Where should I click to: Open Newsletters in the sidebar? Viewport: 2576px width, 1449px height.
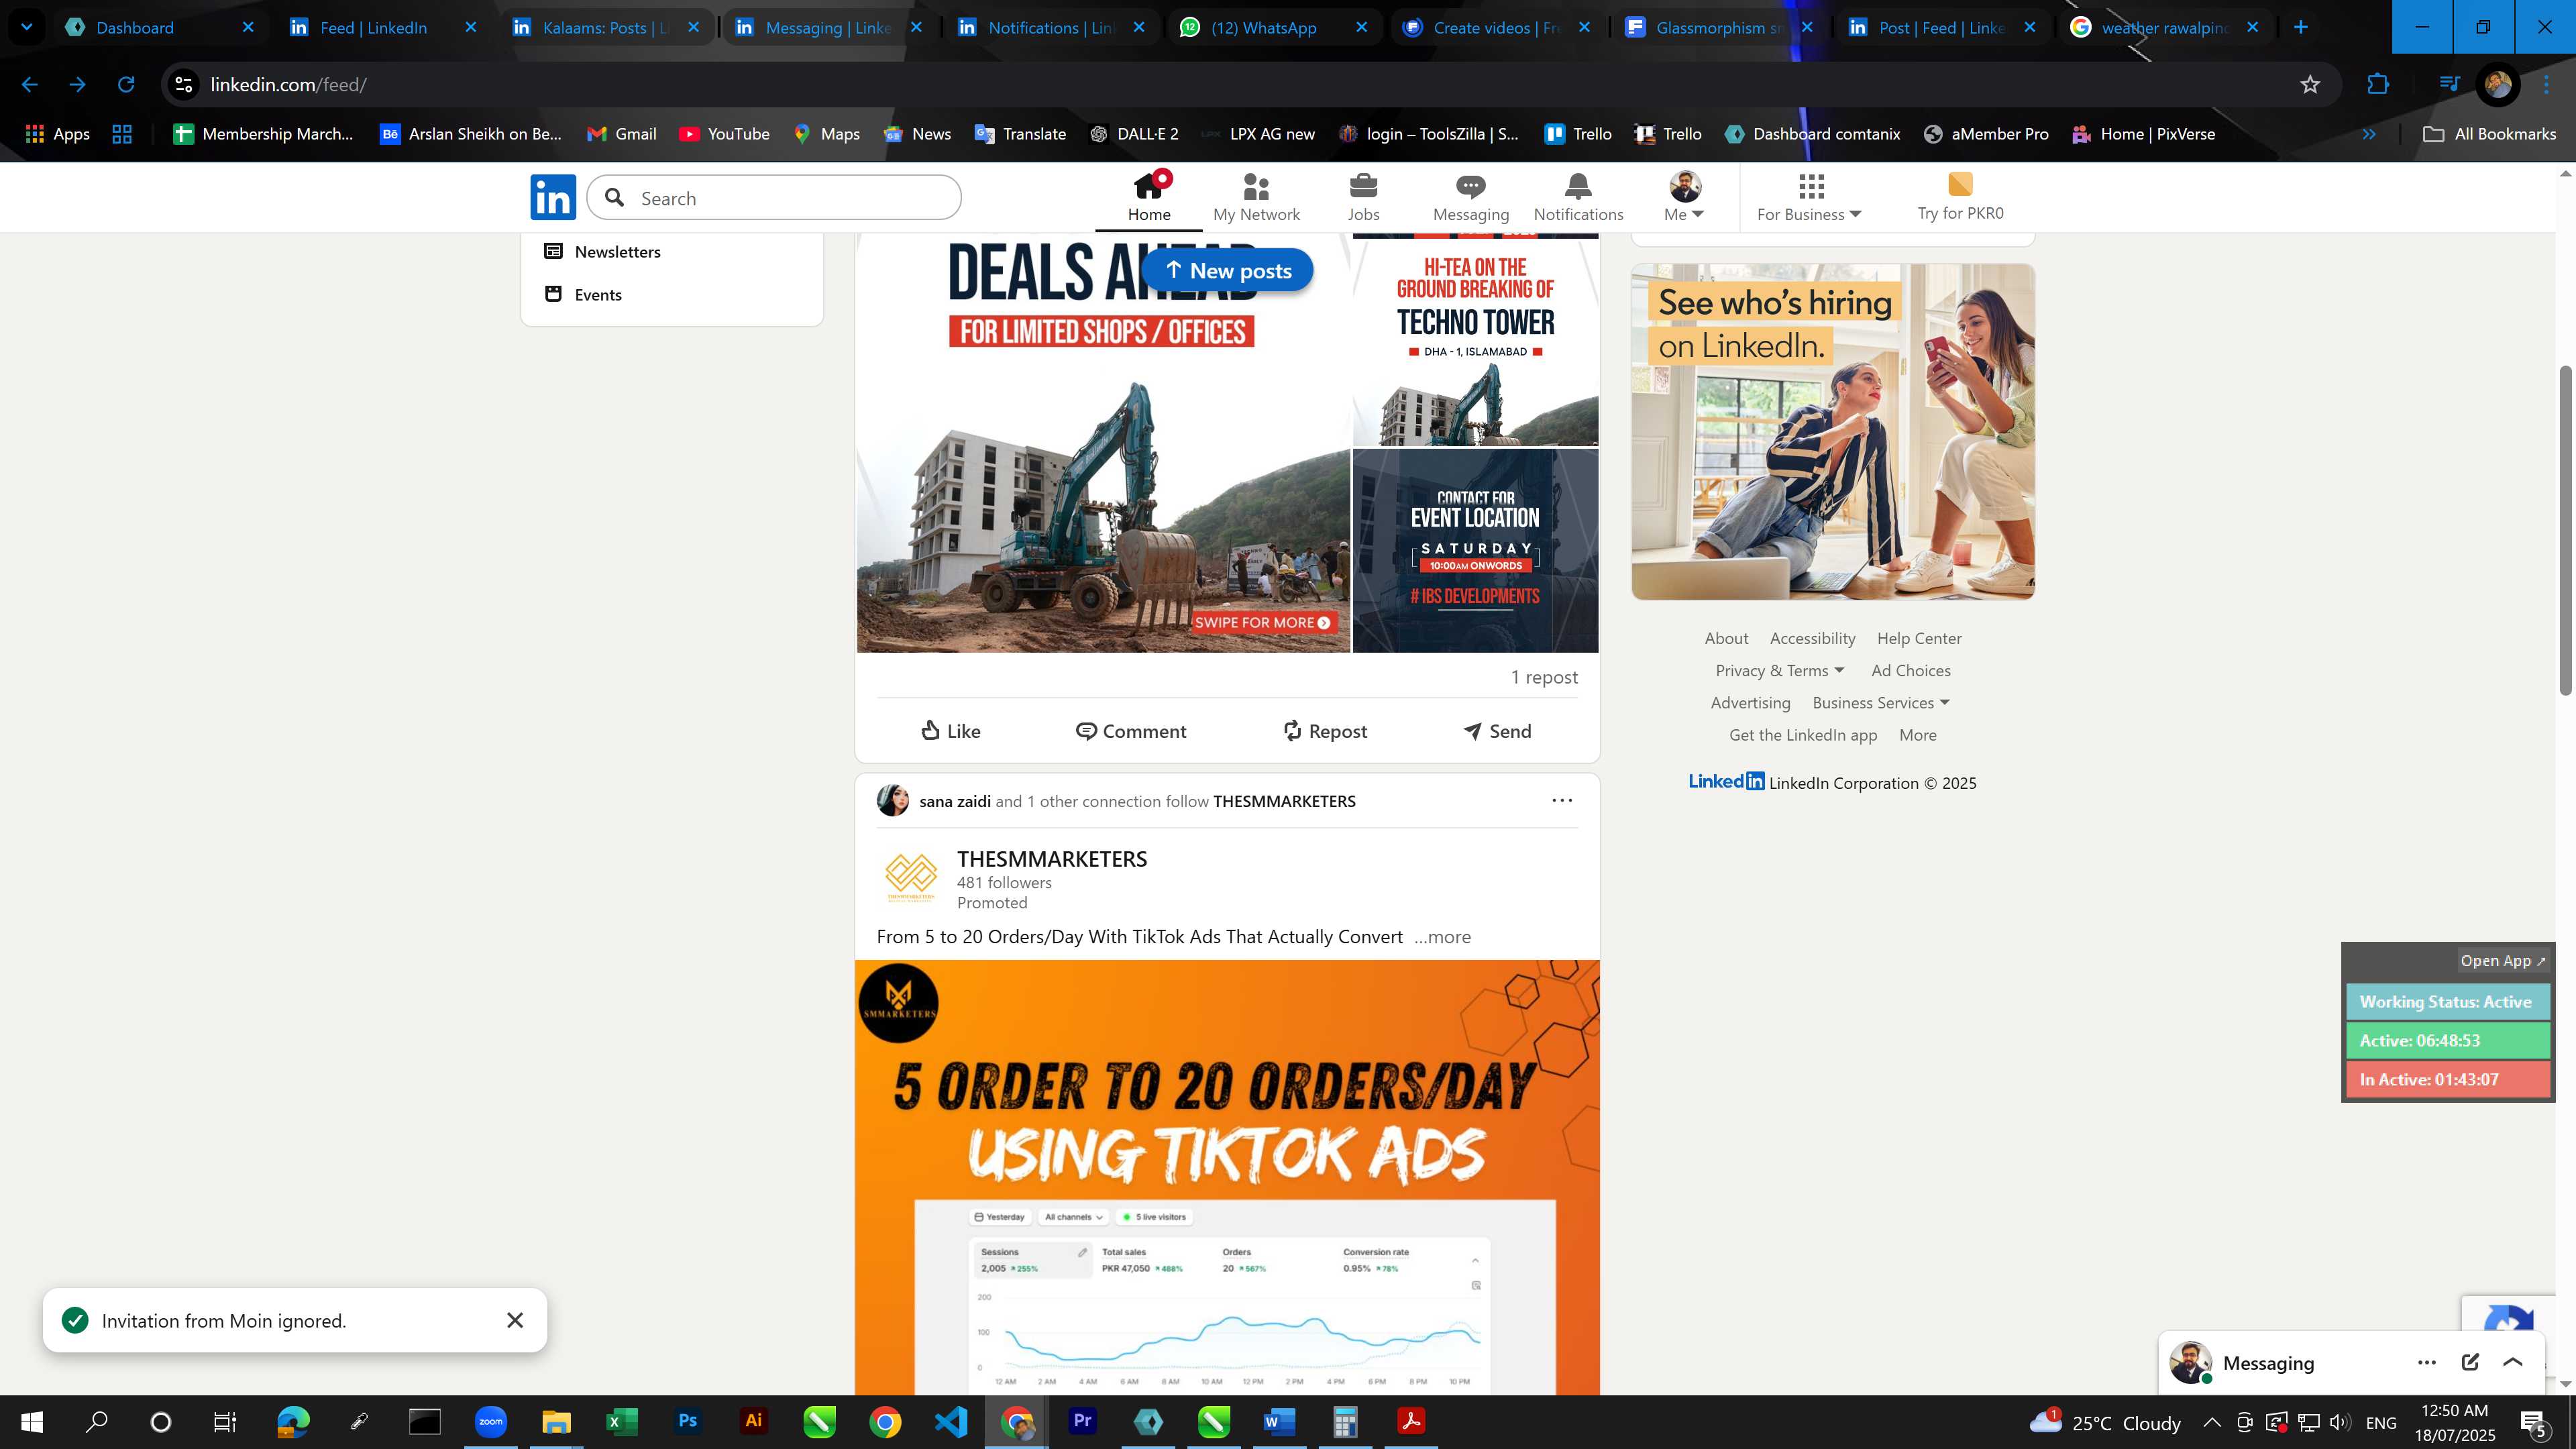point(602,252)
